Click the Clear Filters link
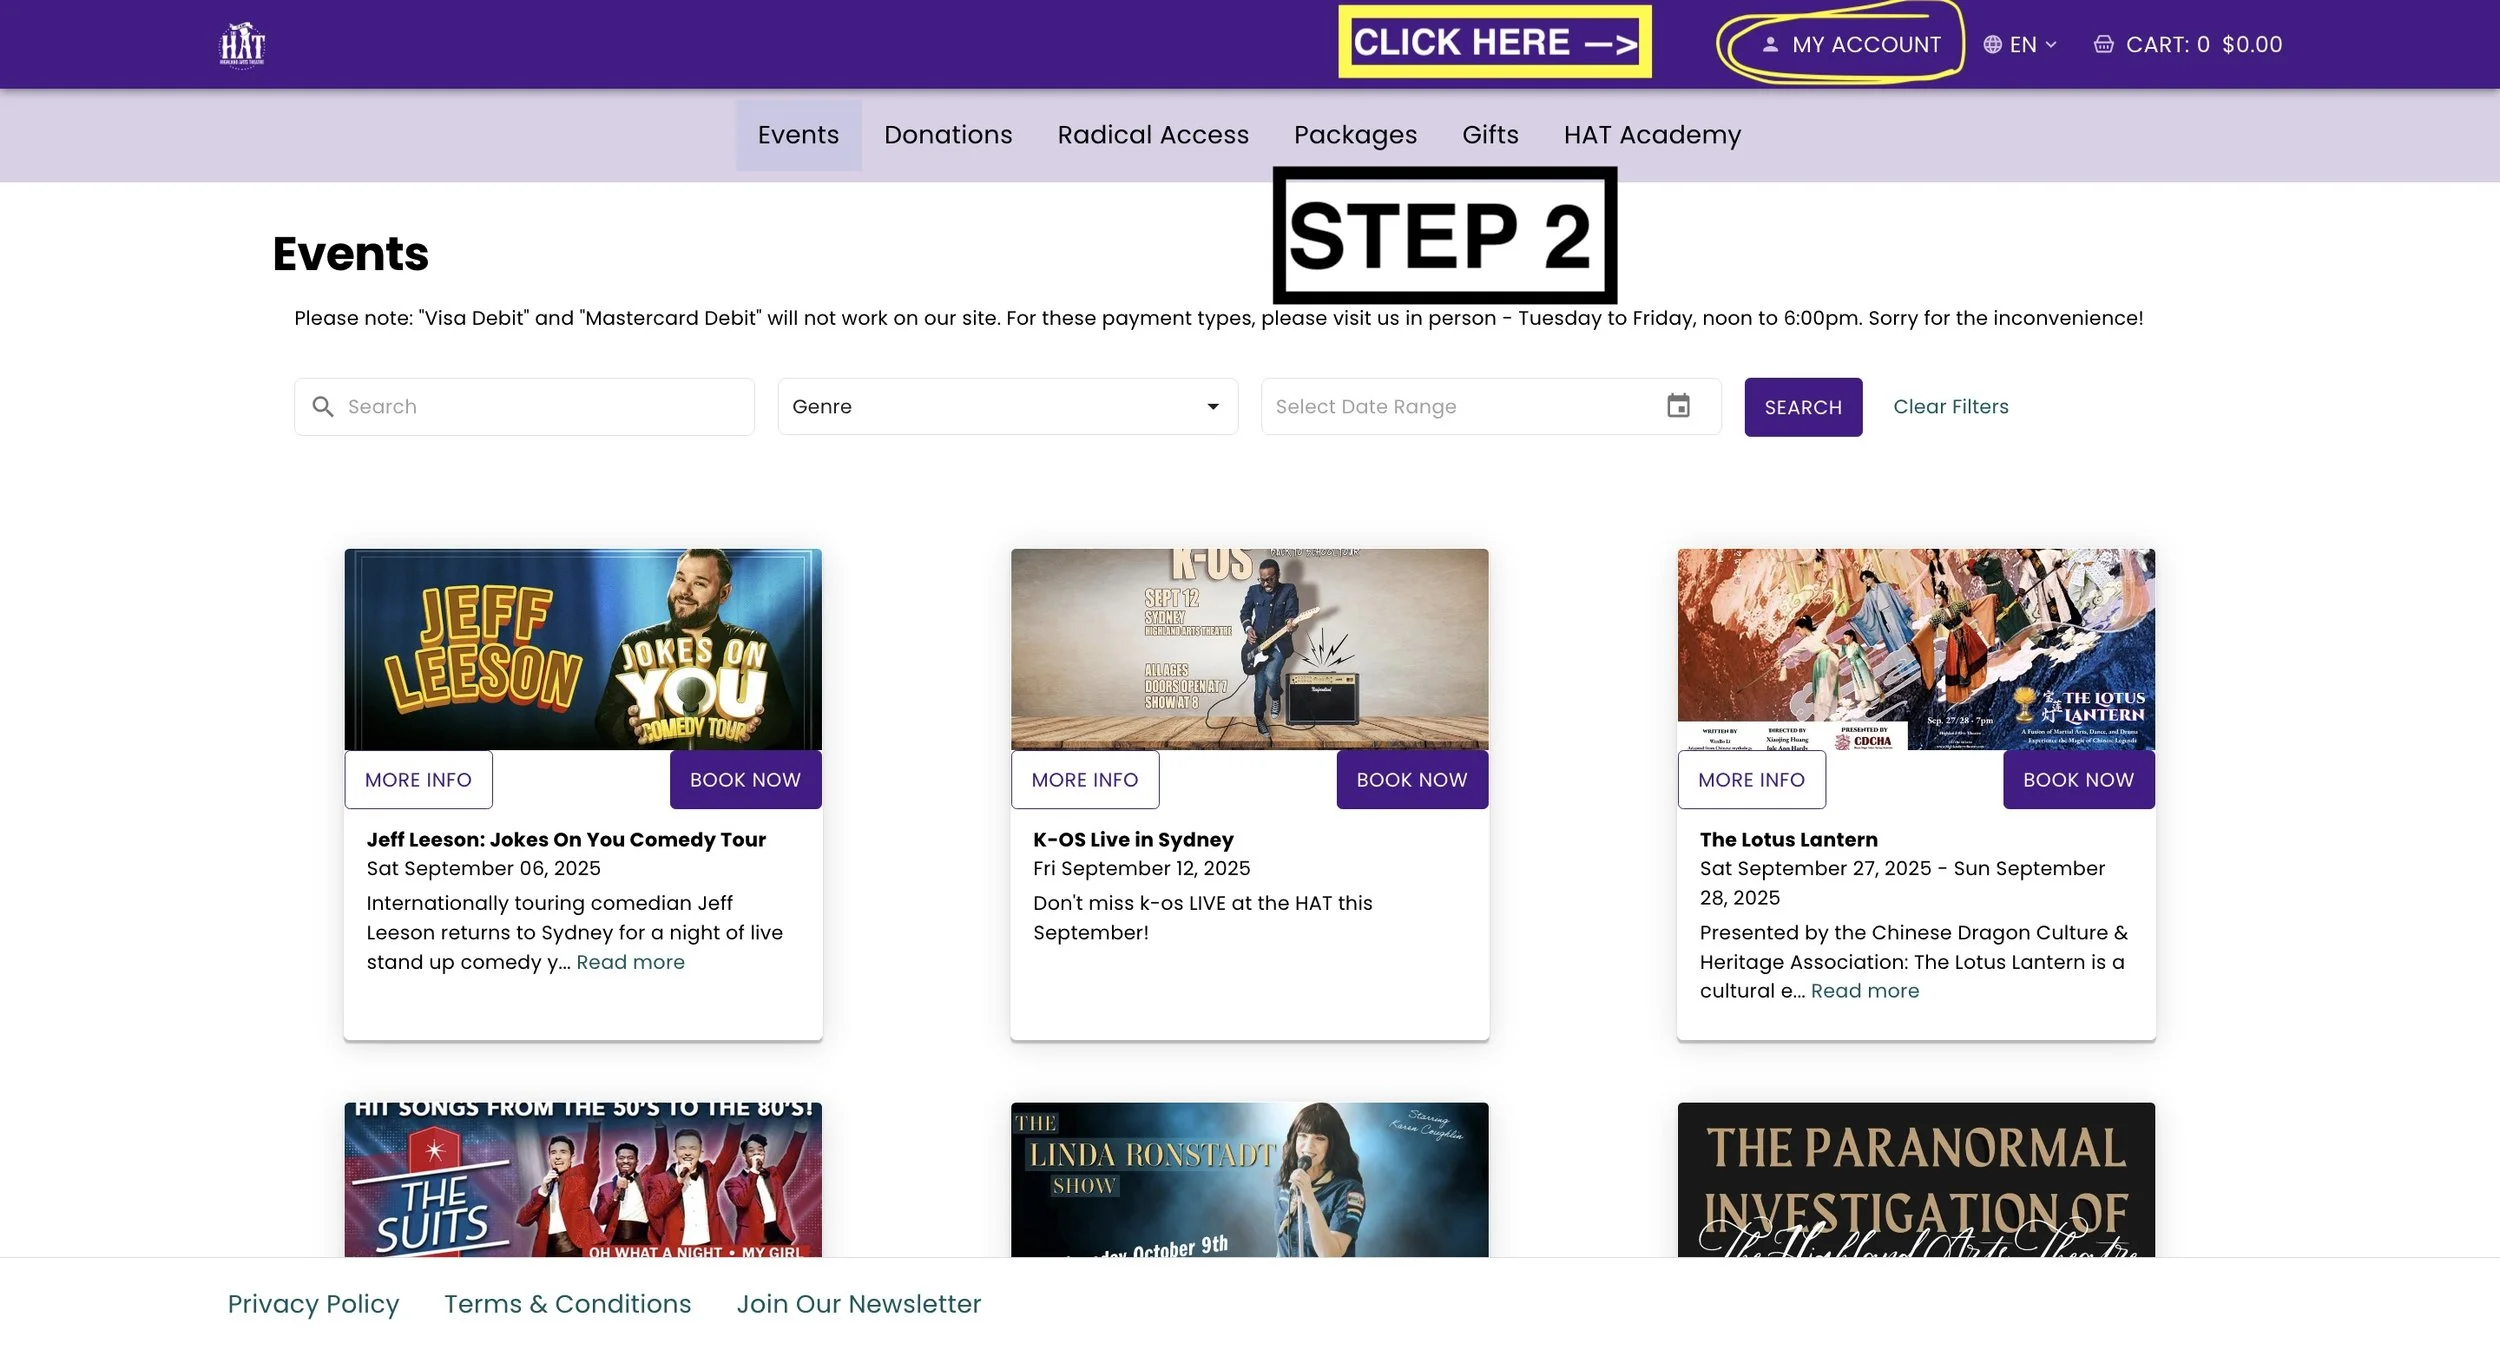This screenshot has width=2500, height=1351. (x=1950, y=407)
